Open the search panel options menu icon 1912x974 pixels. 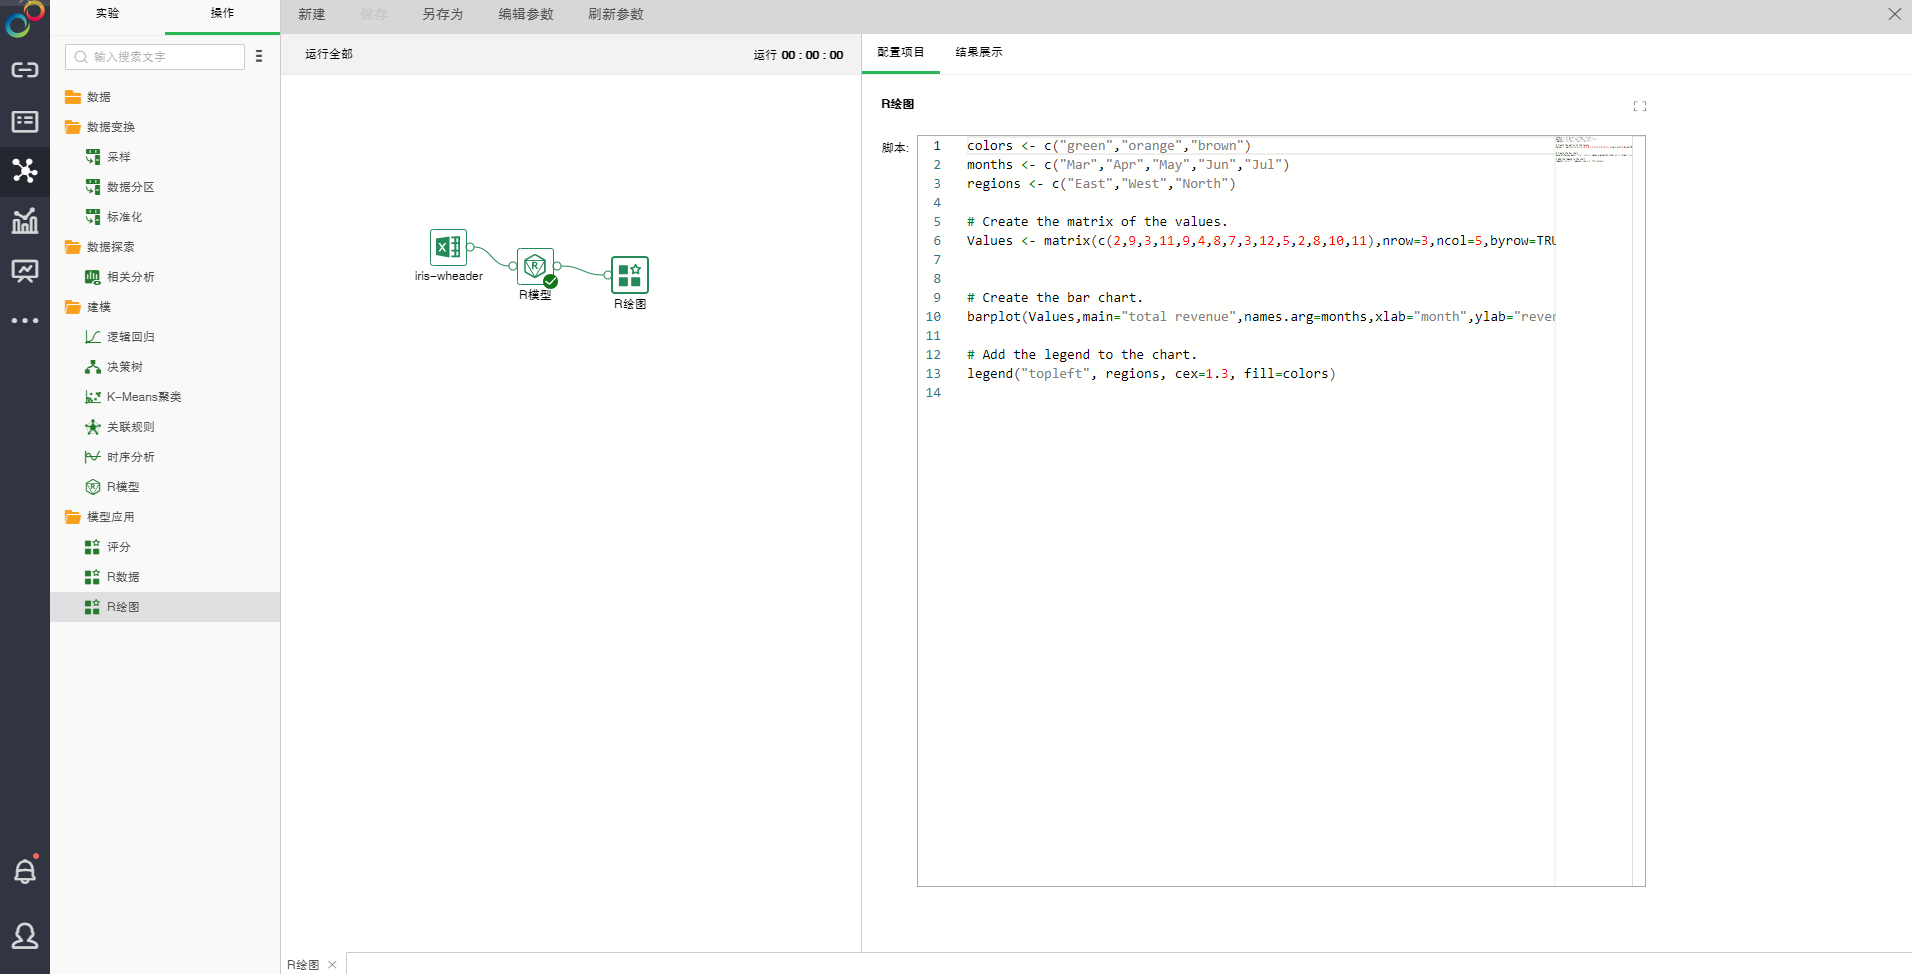pyautogui.click(x=259, y=57)
